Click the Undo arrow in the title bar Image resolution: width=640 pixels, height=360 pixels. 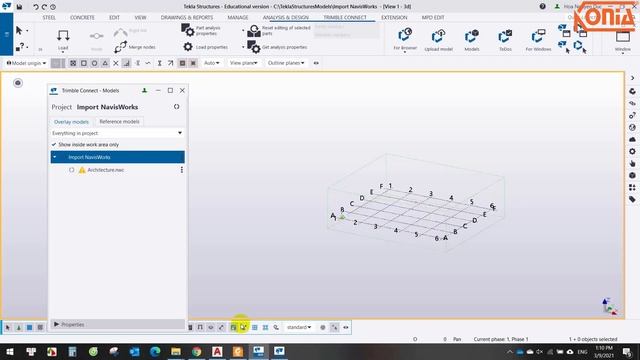click(x=36, y=7)
